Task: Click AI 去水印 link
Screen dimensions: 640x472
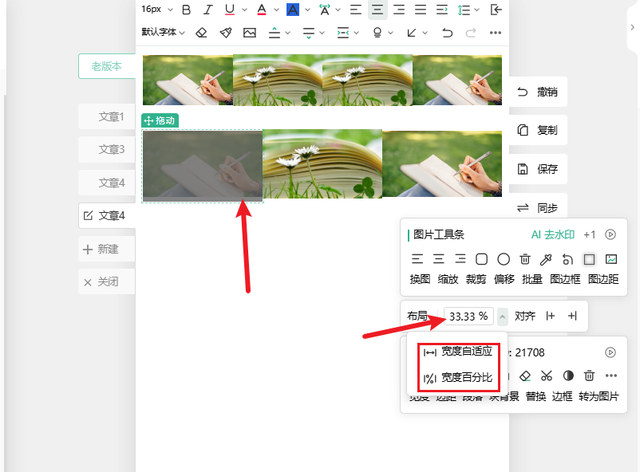Action: click(553, 235)
